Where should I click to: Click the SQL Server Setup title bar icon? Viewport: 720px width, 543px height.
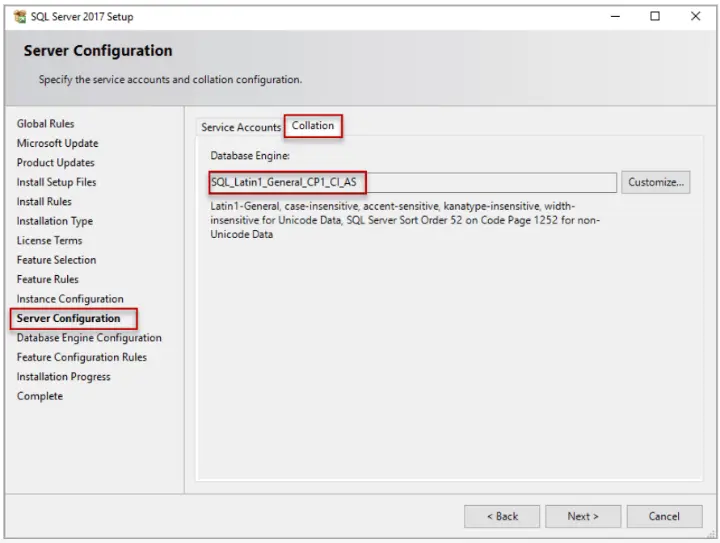coord(20,17)
